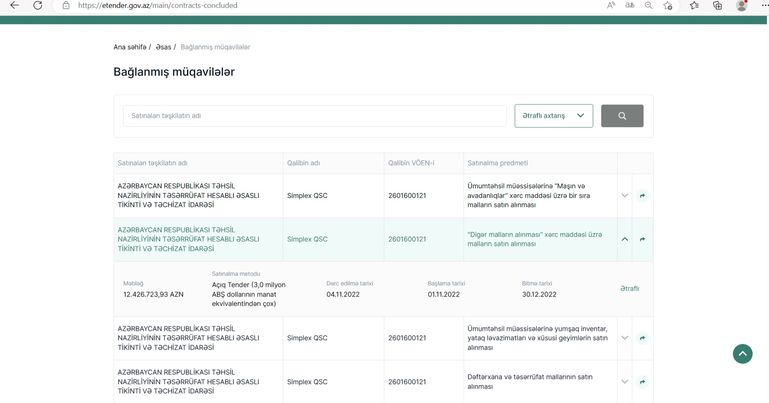
Task: Open the Ətraflı axtarış dropdown
Action: click(x=554, y=116)
